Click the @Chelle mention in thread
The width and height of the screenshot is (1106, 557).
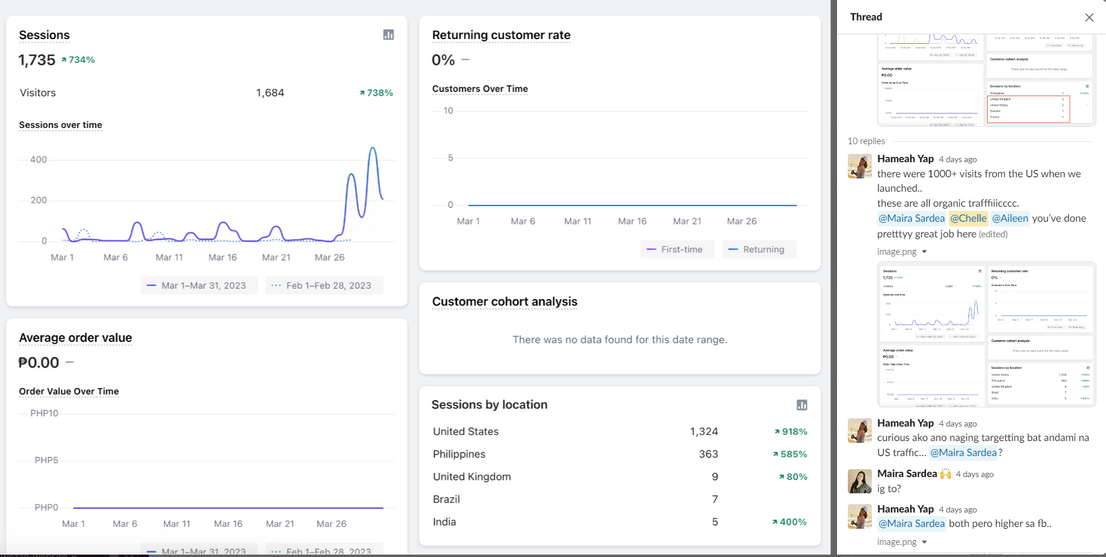coord(968,218)
